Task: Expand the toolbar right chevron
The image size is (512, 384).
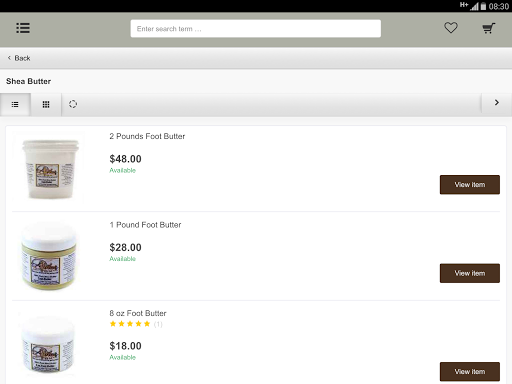Action: coord(497,103)
